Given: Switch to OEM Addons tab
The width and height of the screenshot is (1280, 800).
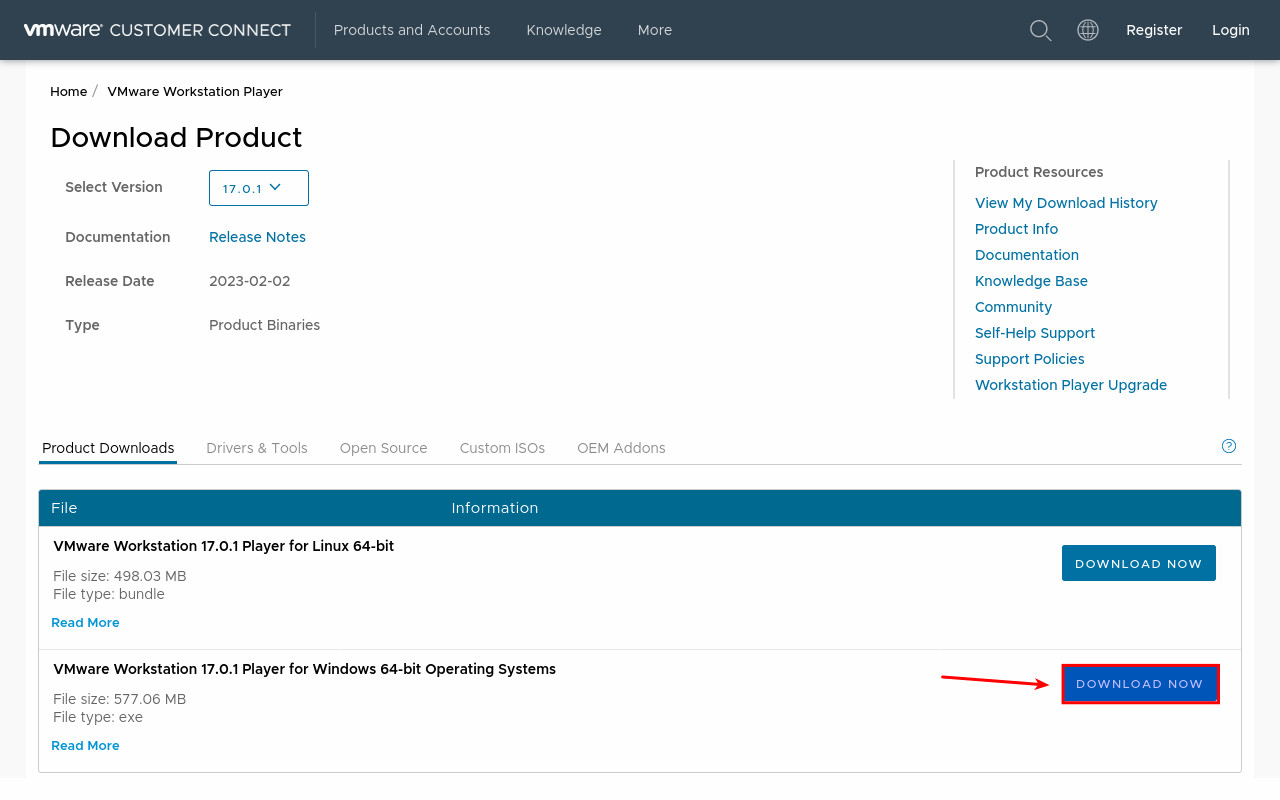Looking at the screenshot, I should point(621,448).
